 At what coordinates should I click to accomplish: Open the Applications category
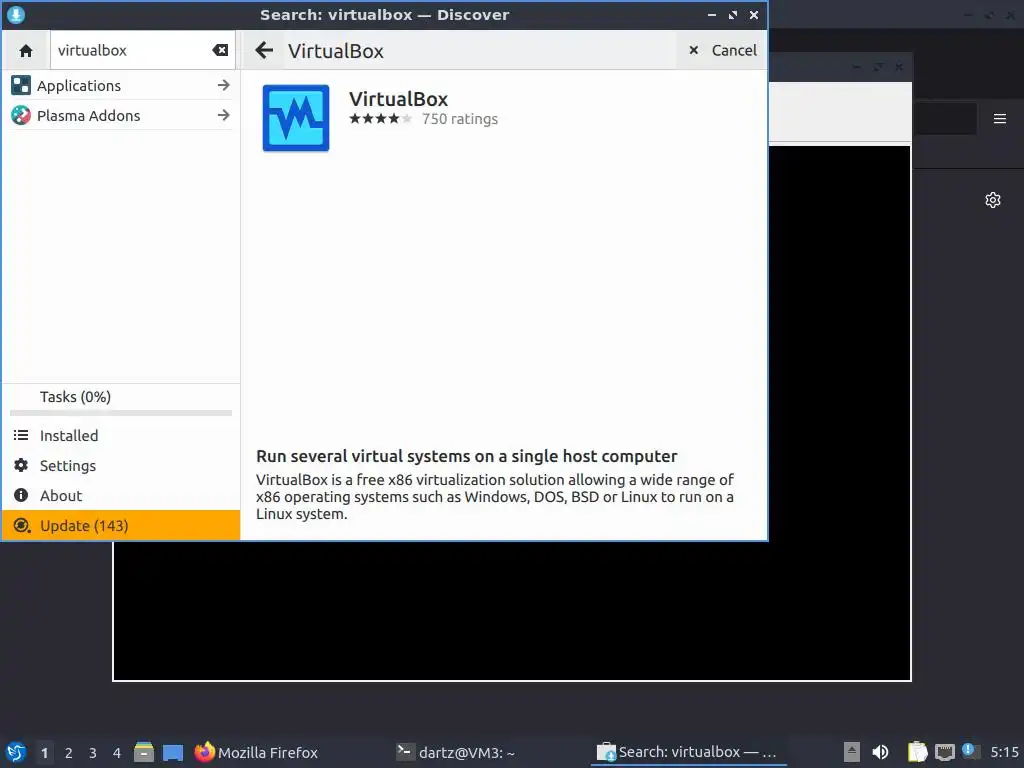pos(121,86)
